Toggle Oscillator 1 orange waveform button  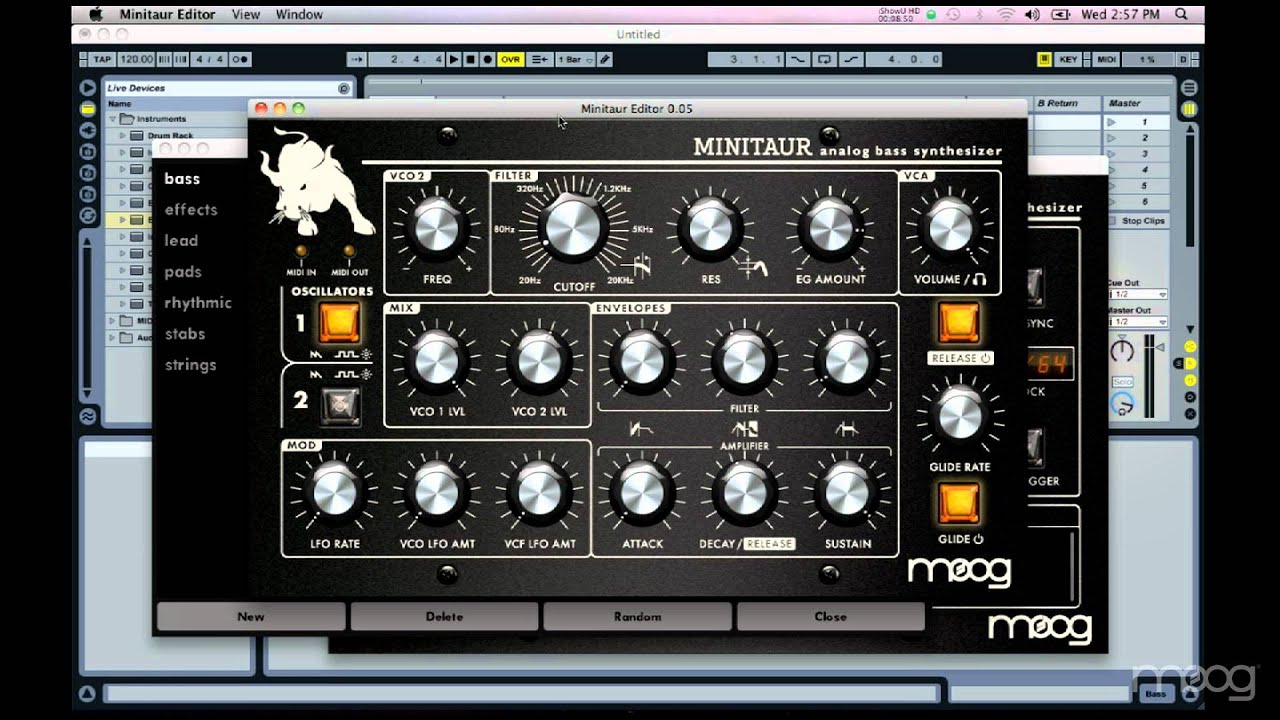coord(339,323)
